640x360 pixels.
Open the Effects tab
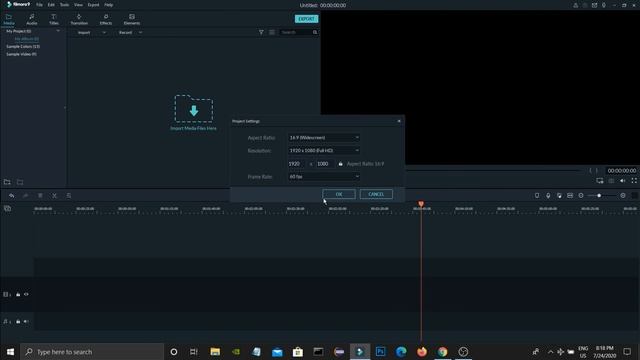point(106,19)
